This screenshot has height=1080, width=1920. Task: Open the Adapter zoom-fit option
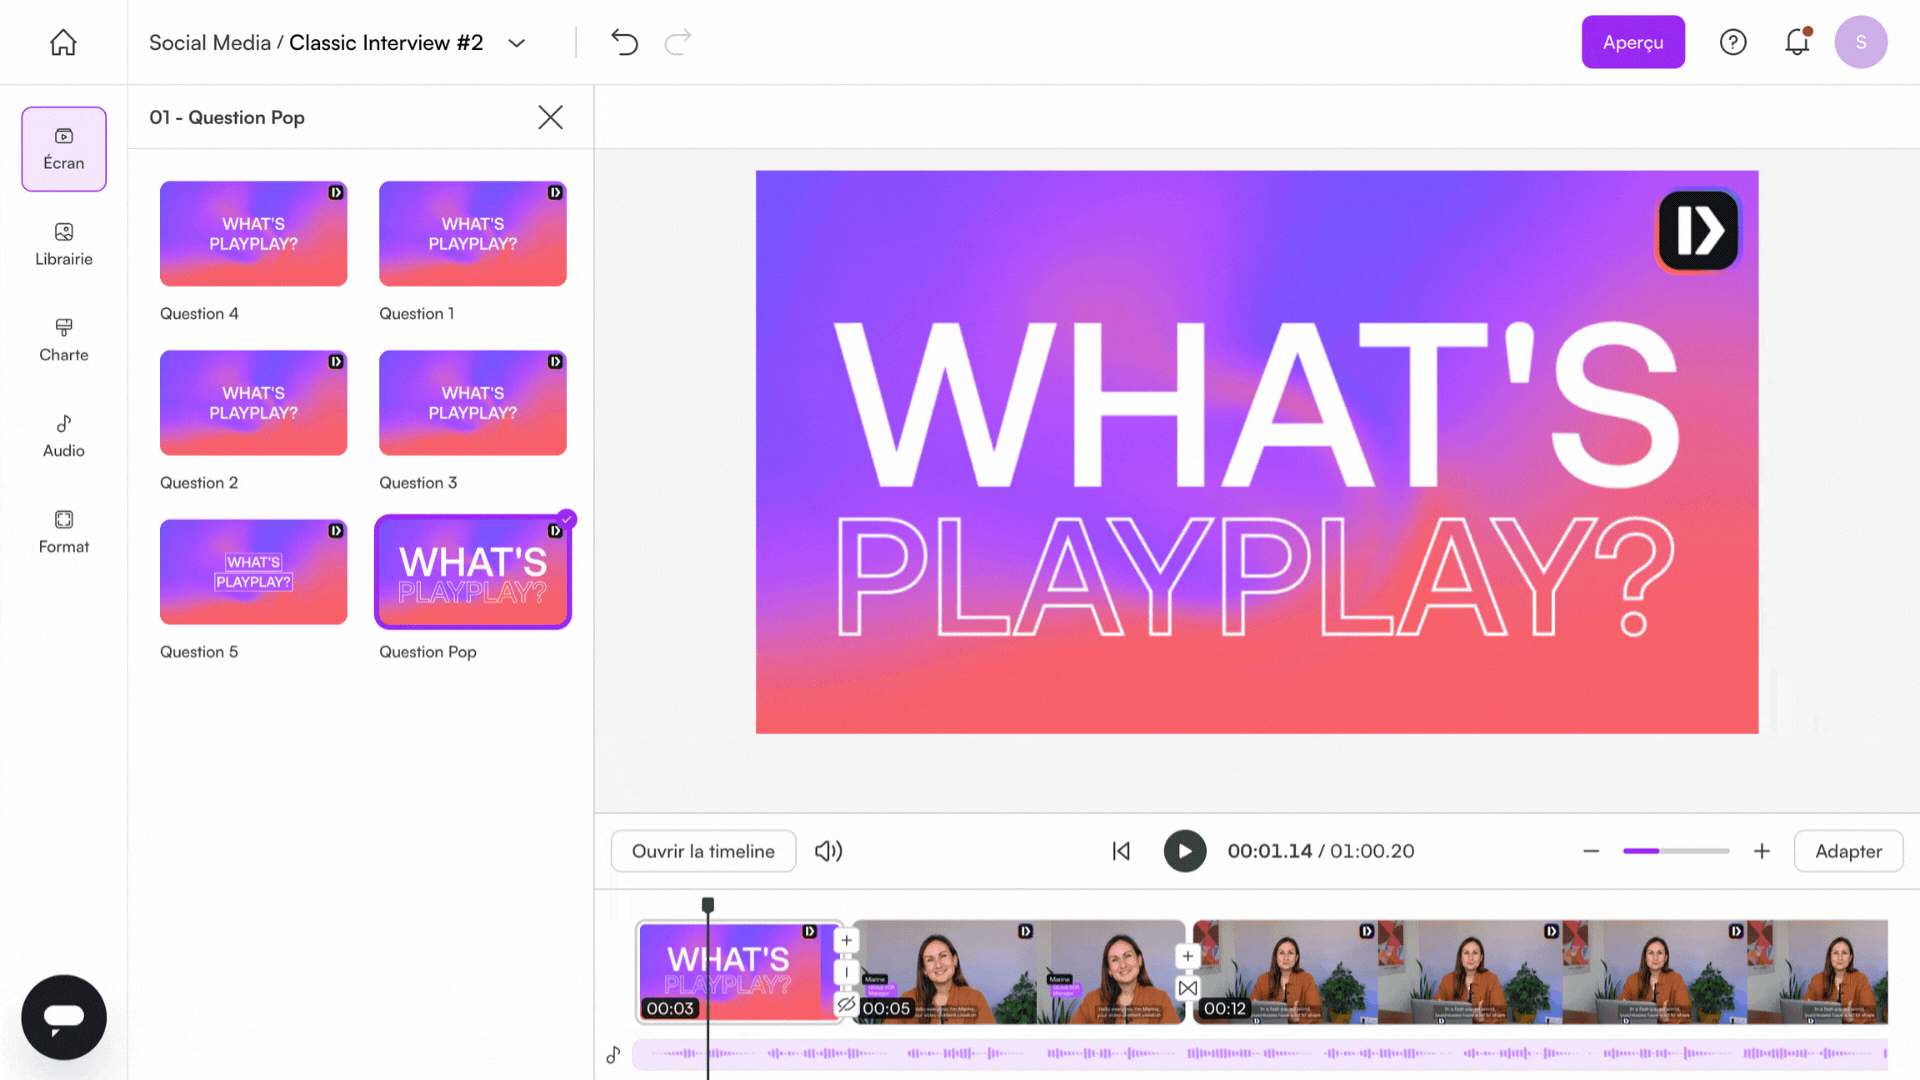click(1847, 851)
